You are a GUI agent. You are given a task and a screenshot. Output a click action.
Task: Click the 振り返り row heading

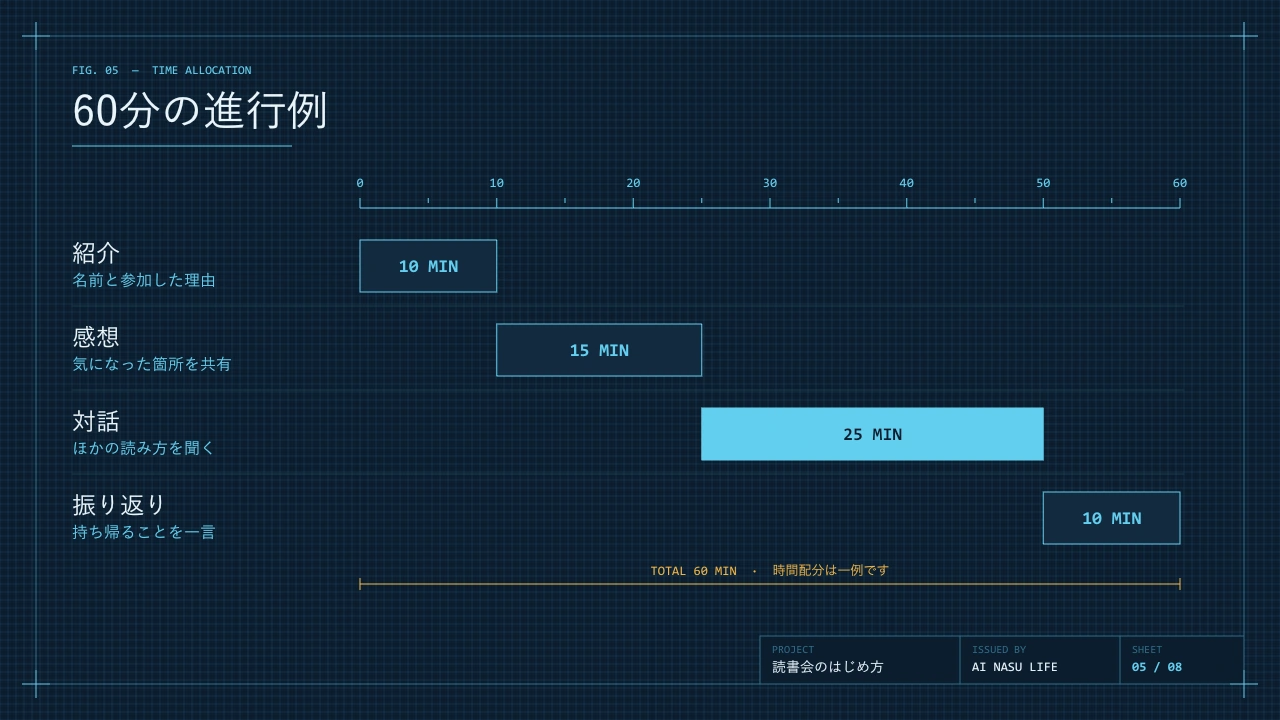[119, 505]
